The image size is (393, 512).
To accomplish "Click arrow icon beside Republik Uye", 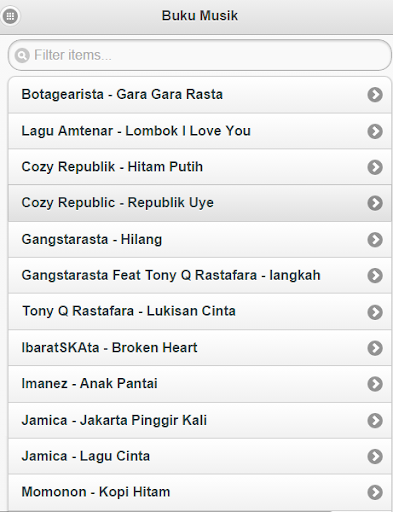I will pos(375,203).
